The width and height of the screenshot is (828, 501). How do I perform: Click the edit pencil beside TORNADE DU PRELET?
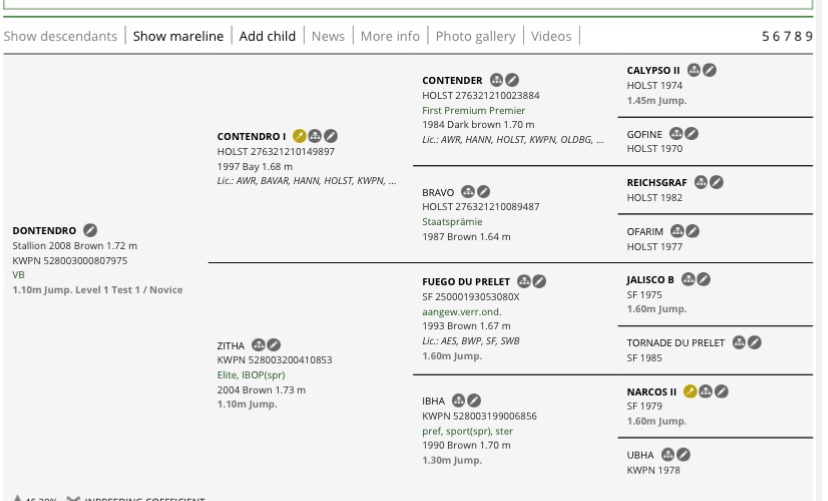coord(755,342)
